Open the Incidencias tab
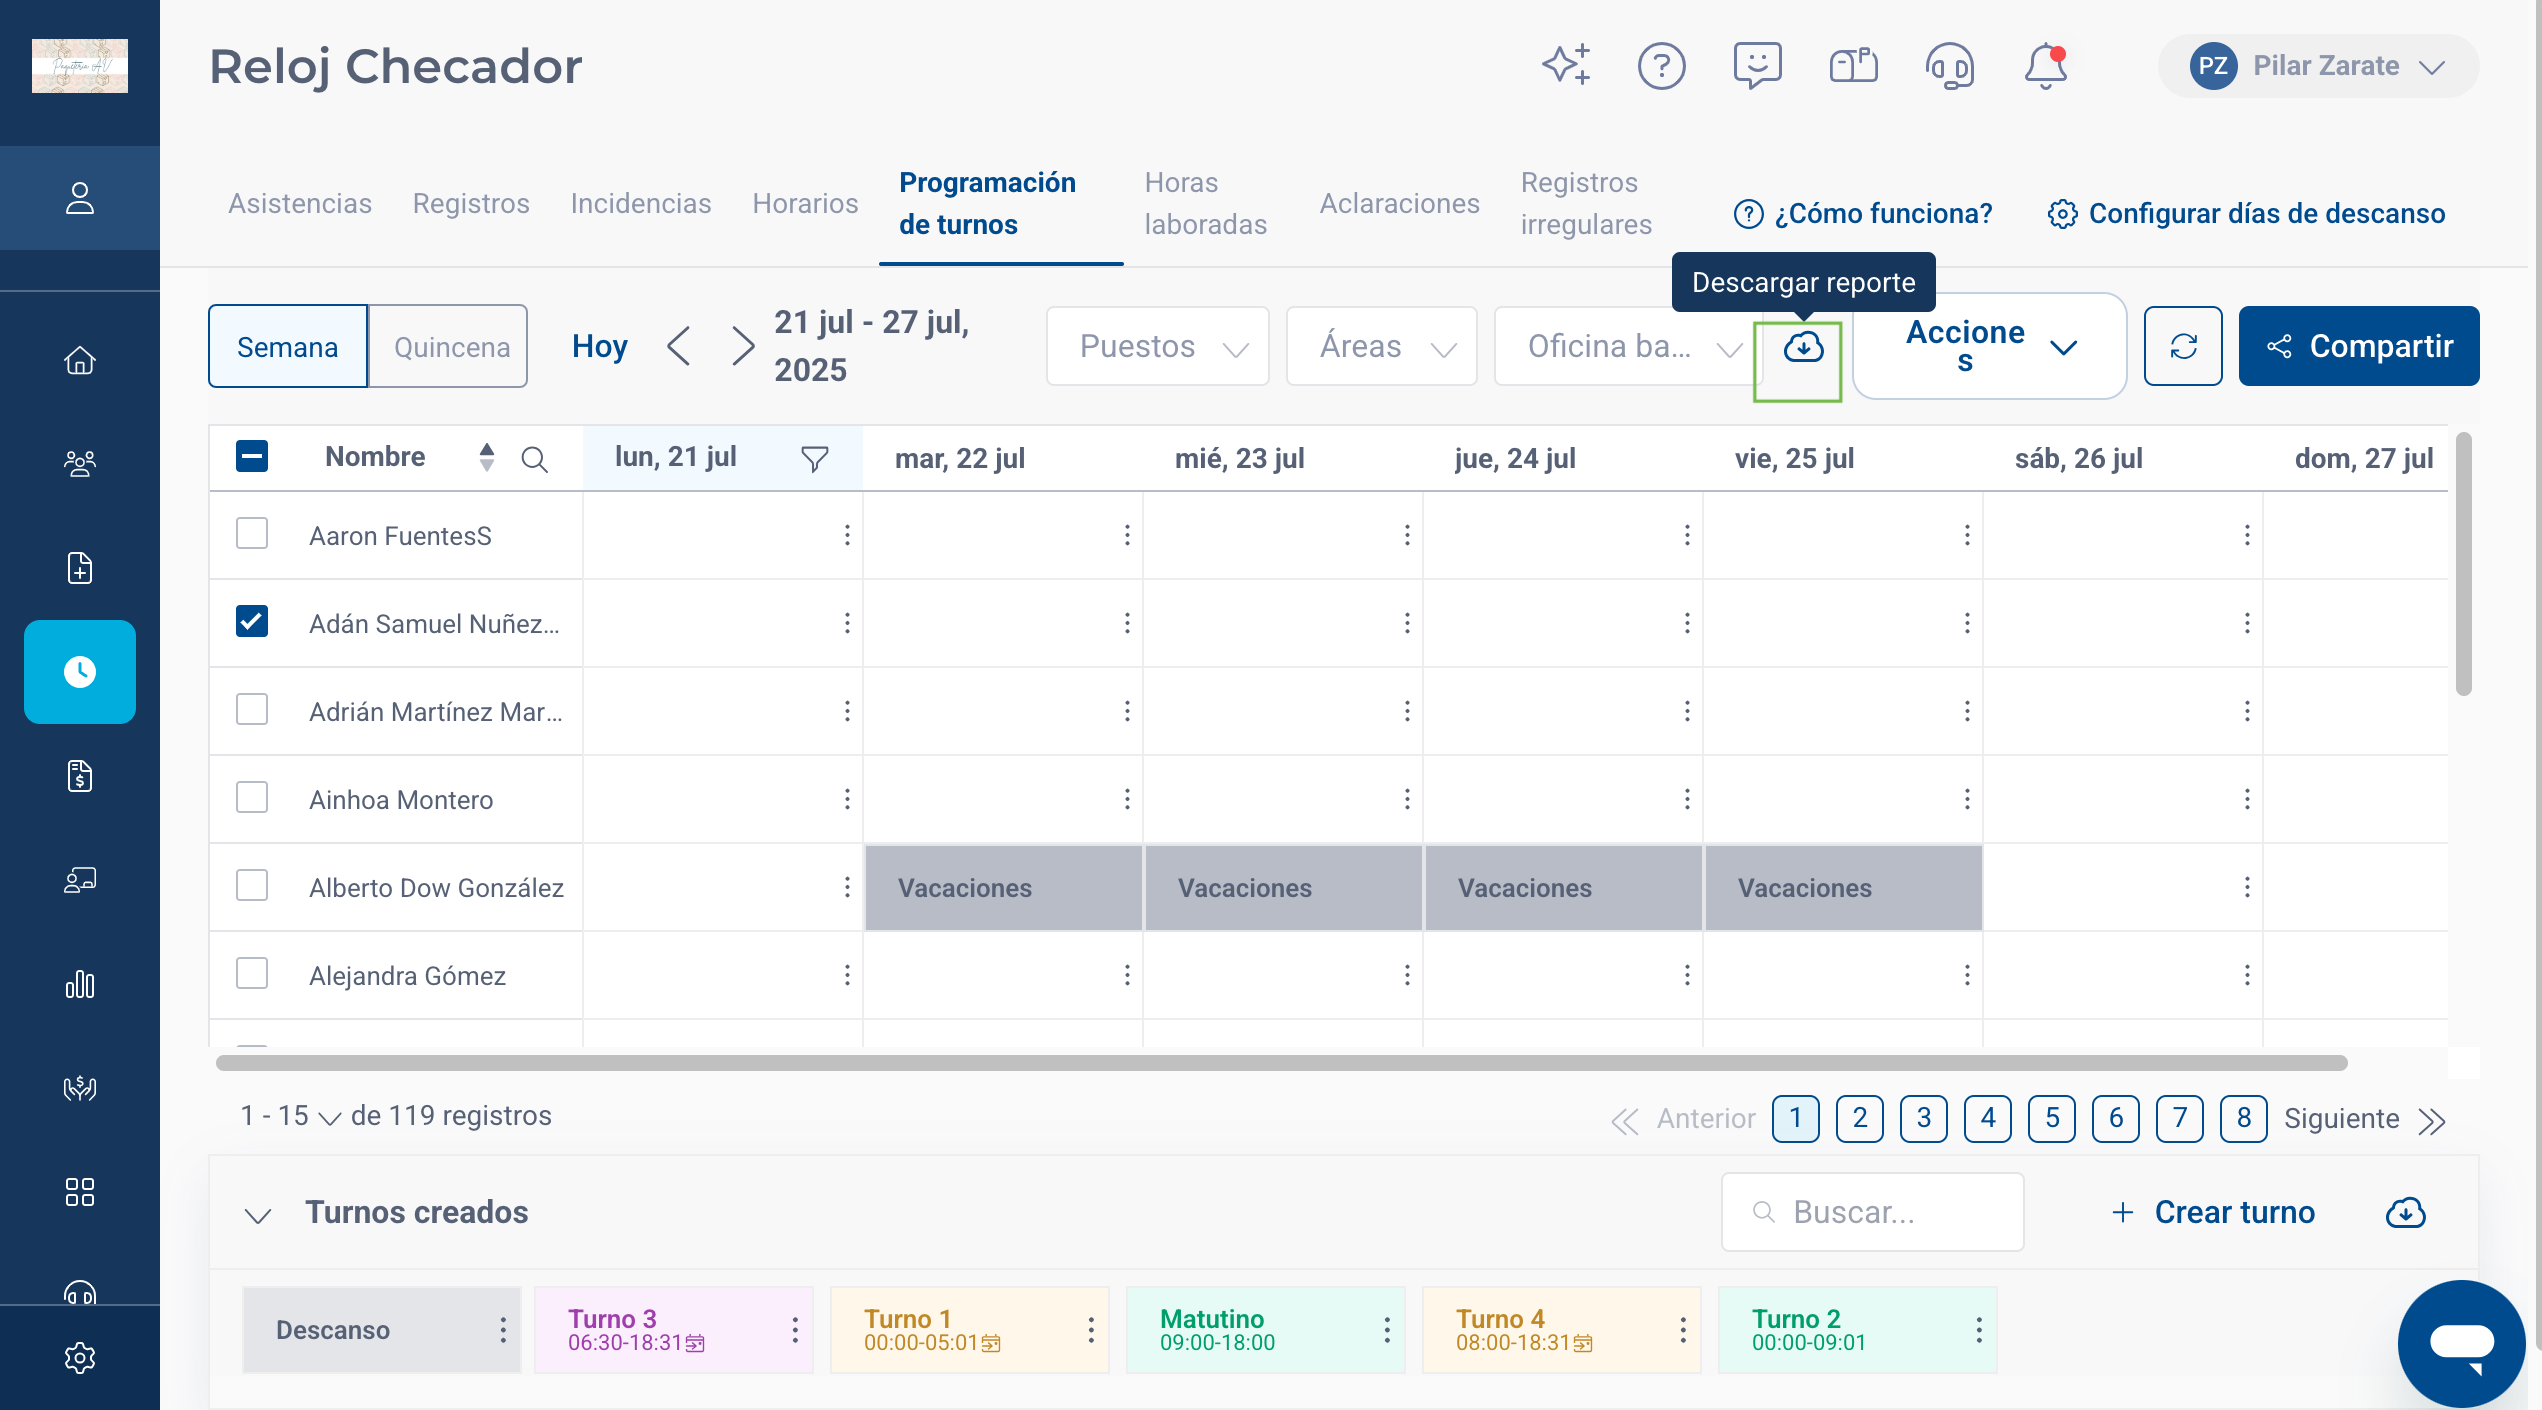 640,204
